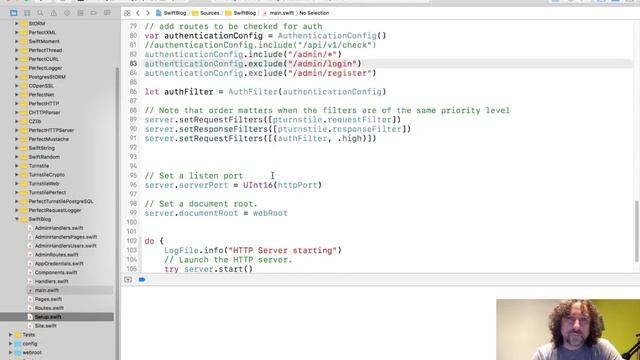Open the Find navigator magnifier icon
Screen dimensions: 640x360
point(40,13)
